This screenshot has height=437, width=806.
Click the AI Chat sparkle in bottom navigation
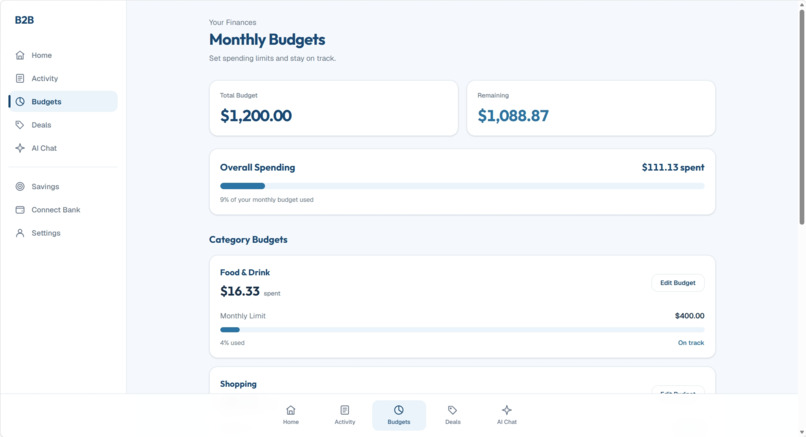[507, 410]
